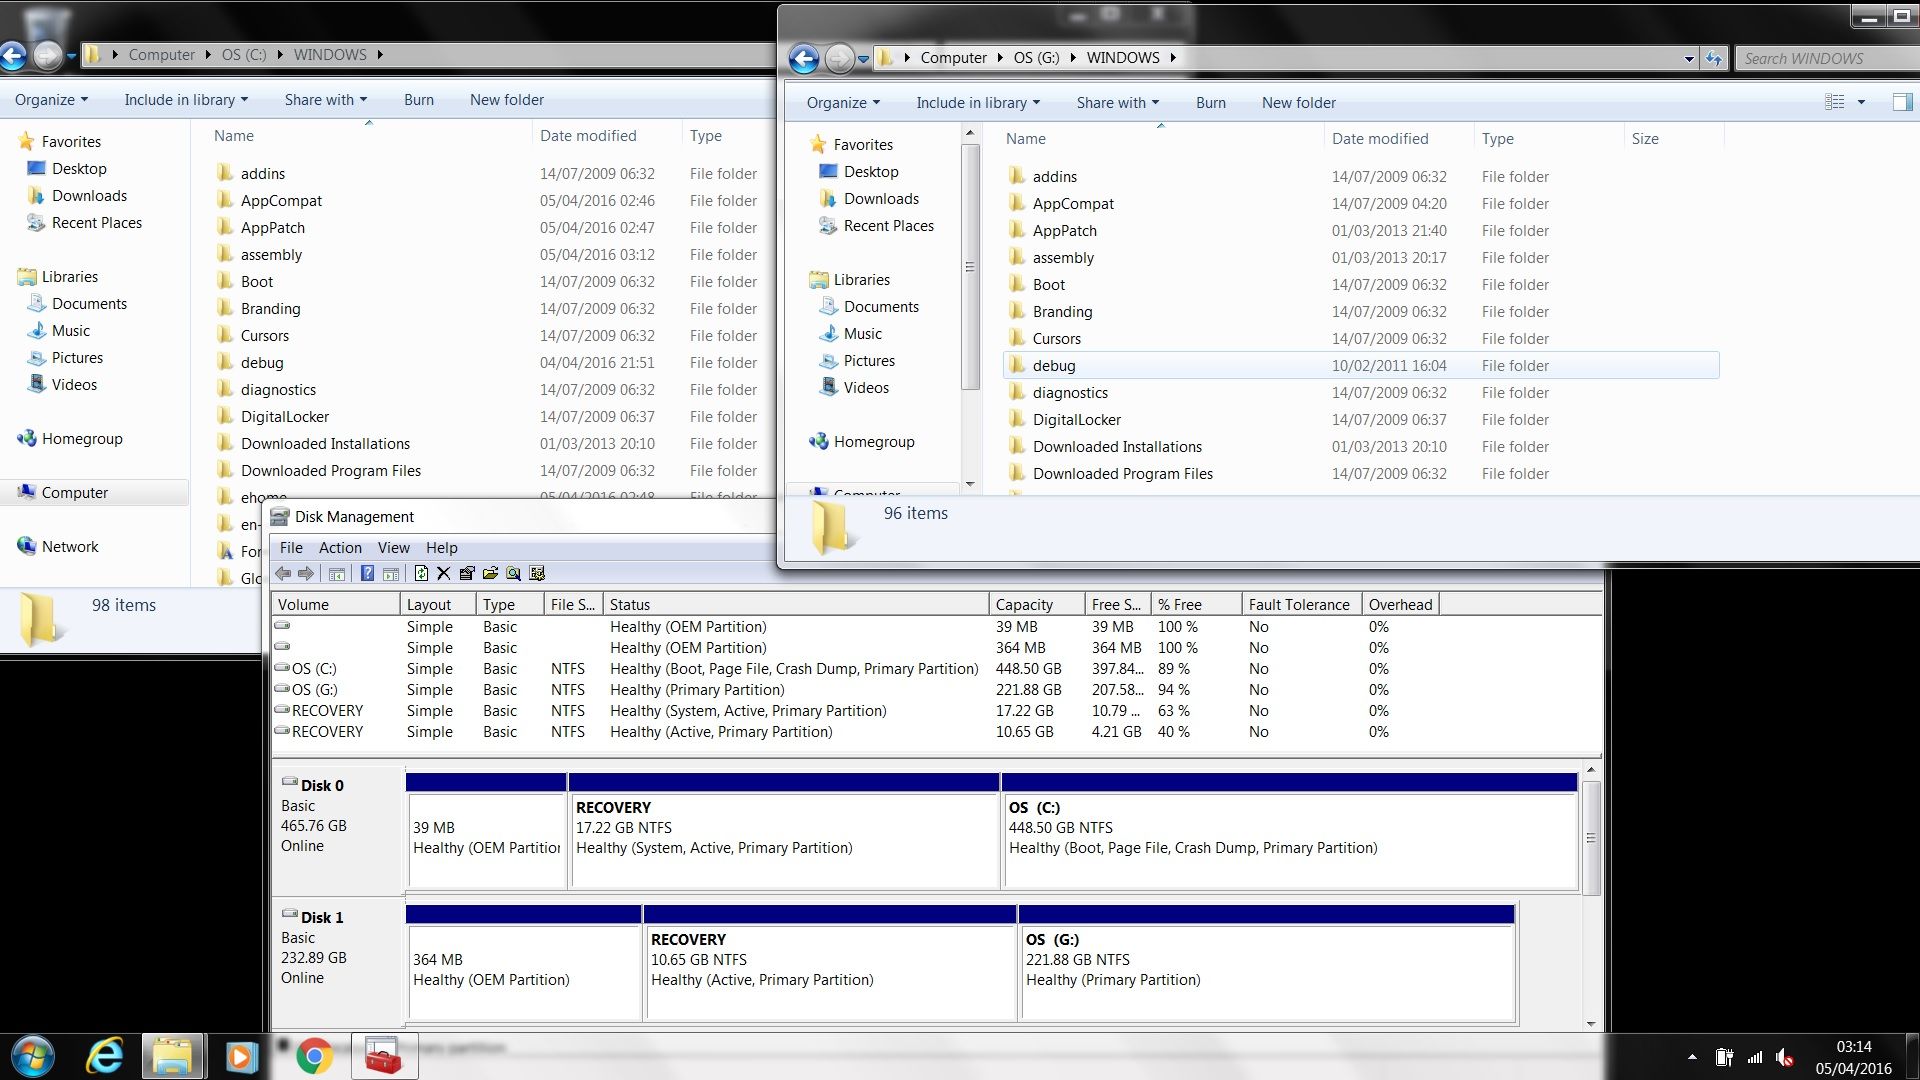Click the OS (G:) navigation pane scrollbar
This screenshot has width=1920, height=1080.
(969, 267)
